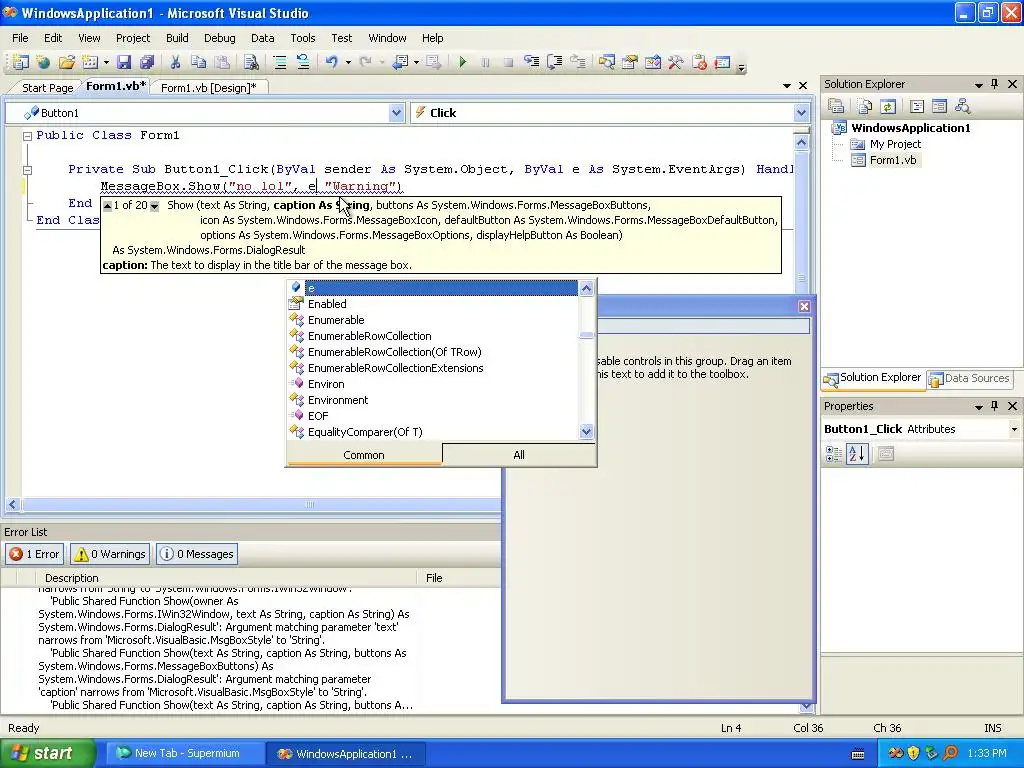Viewport: 1024px width, 768px height.
Task: Select the All tab in IntelliSense list
Action: (x=519, y=455)
